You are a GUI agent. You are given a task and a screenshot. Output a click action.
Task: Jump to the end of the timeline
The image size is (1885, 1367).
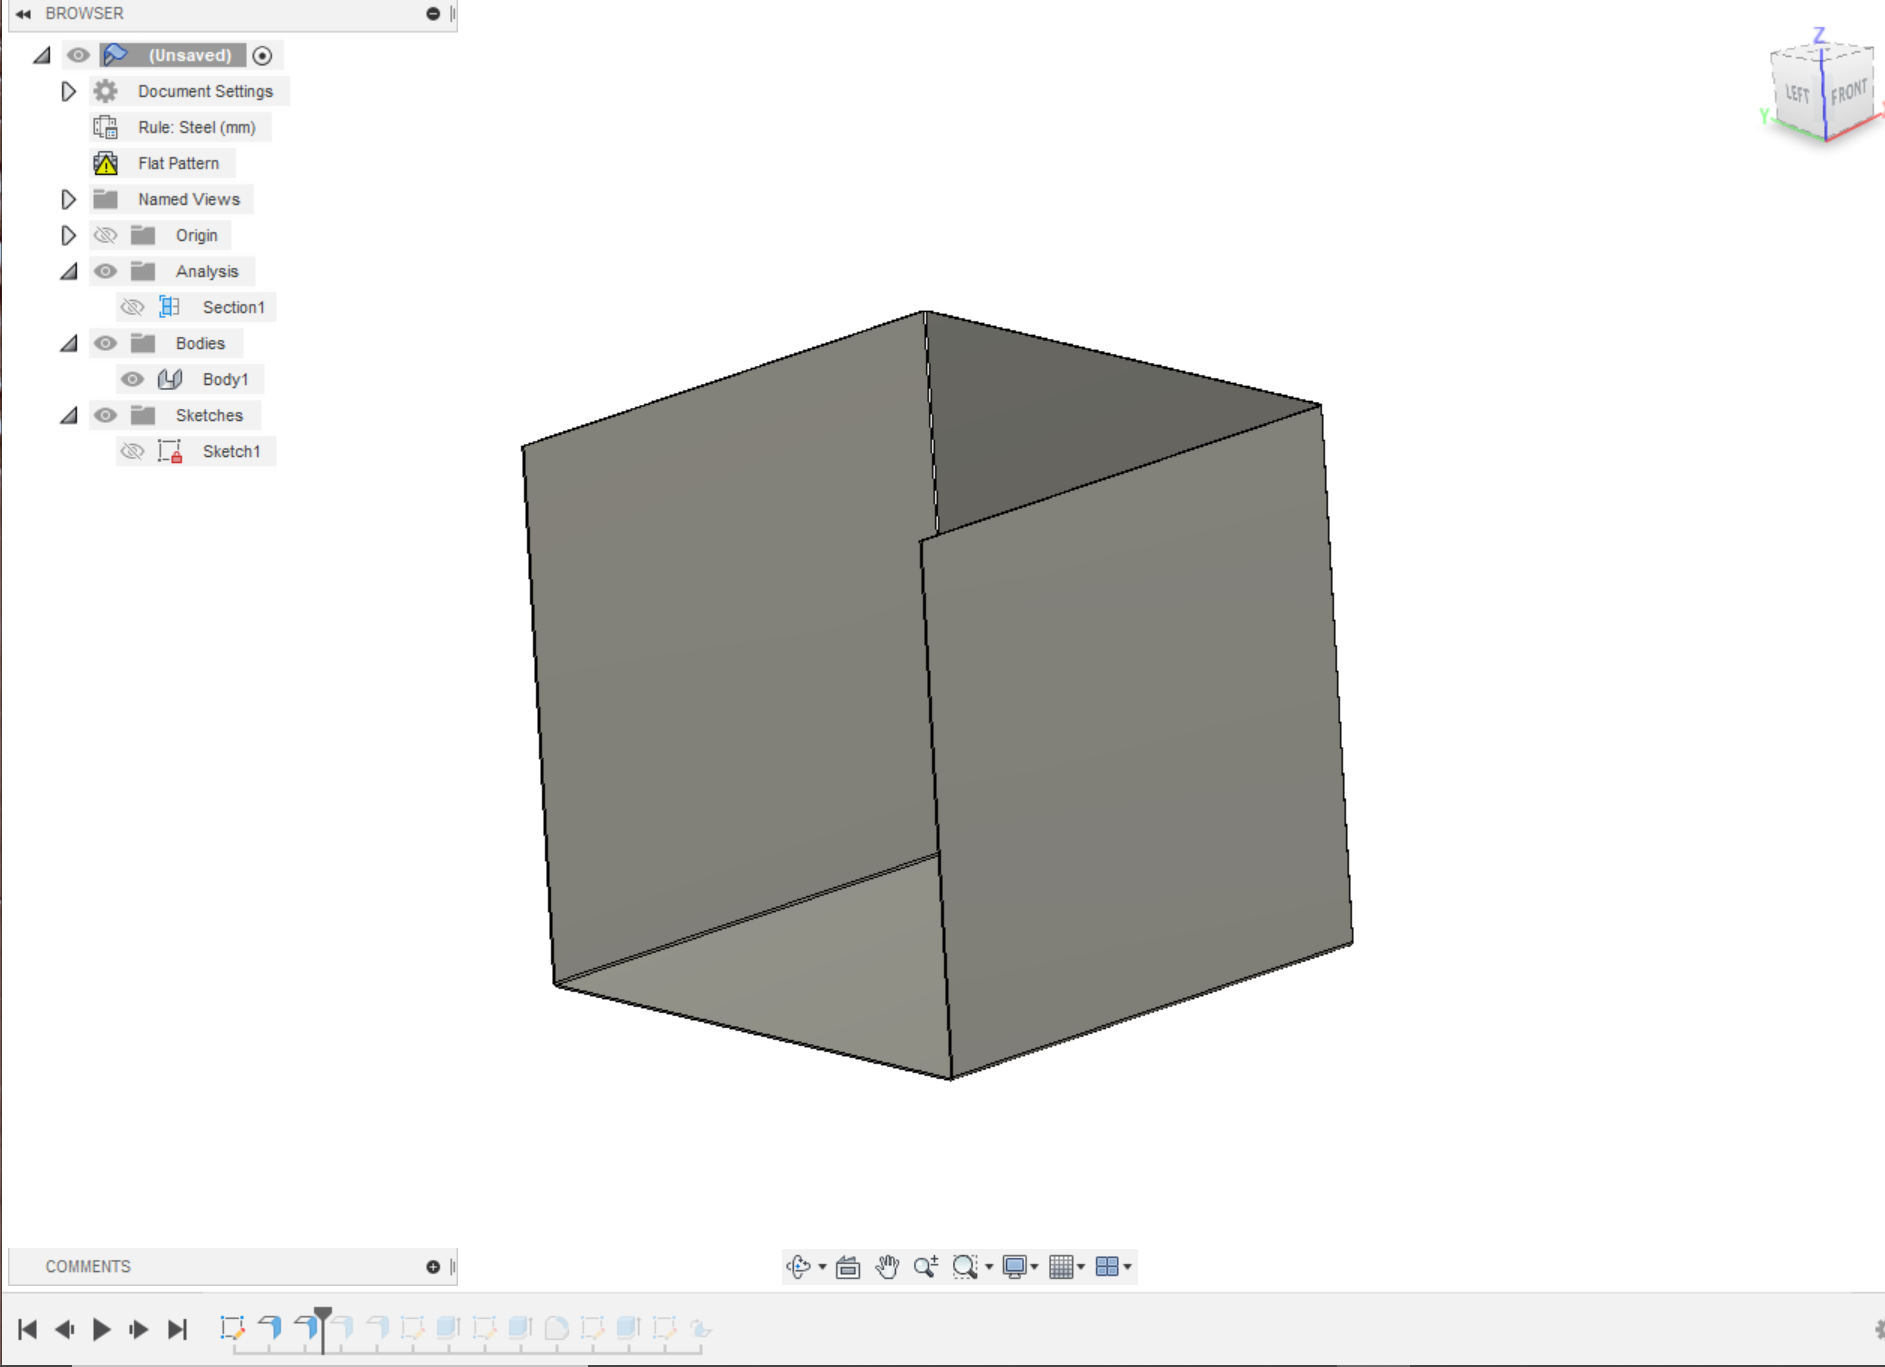(178, 1329)
